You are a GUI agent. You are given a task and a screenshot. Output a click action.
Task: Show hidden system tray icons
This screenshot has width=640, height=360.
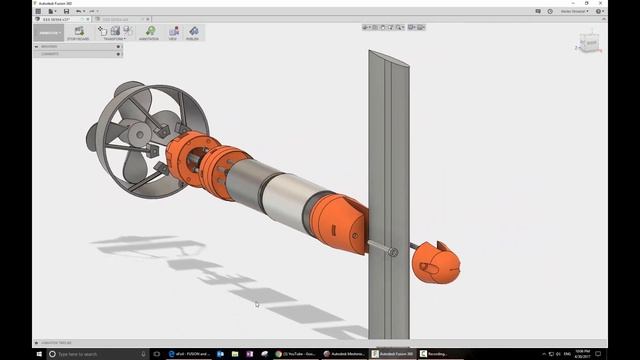click(x=544, y=354)
